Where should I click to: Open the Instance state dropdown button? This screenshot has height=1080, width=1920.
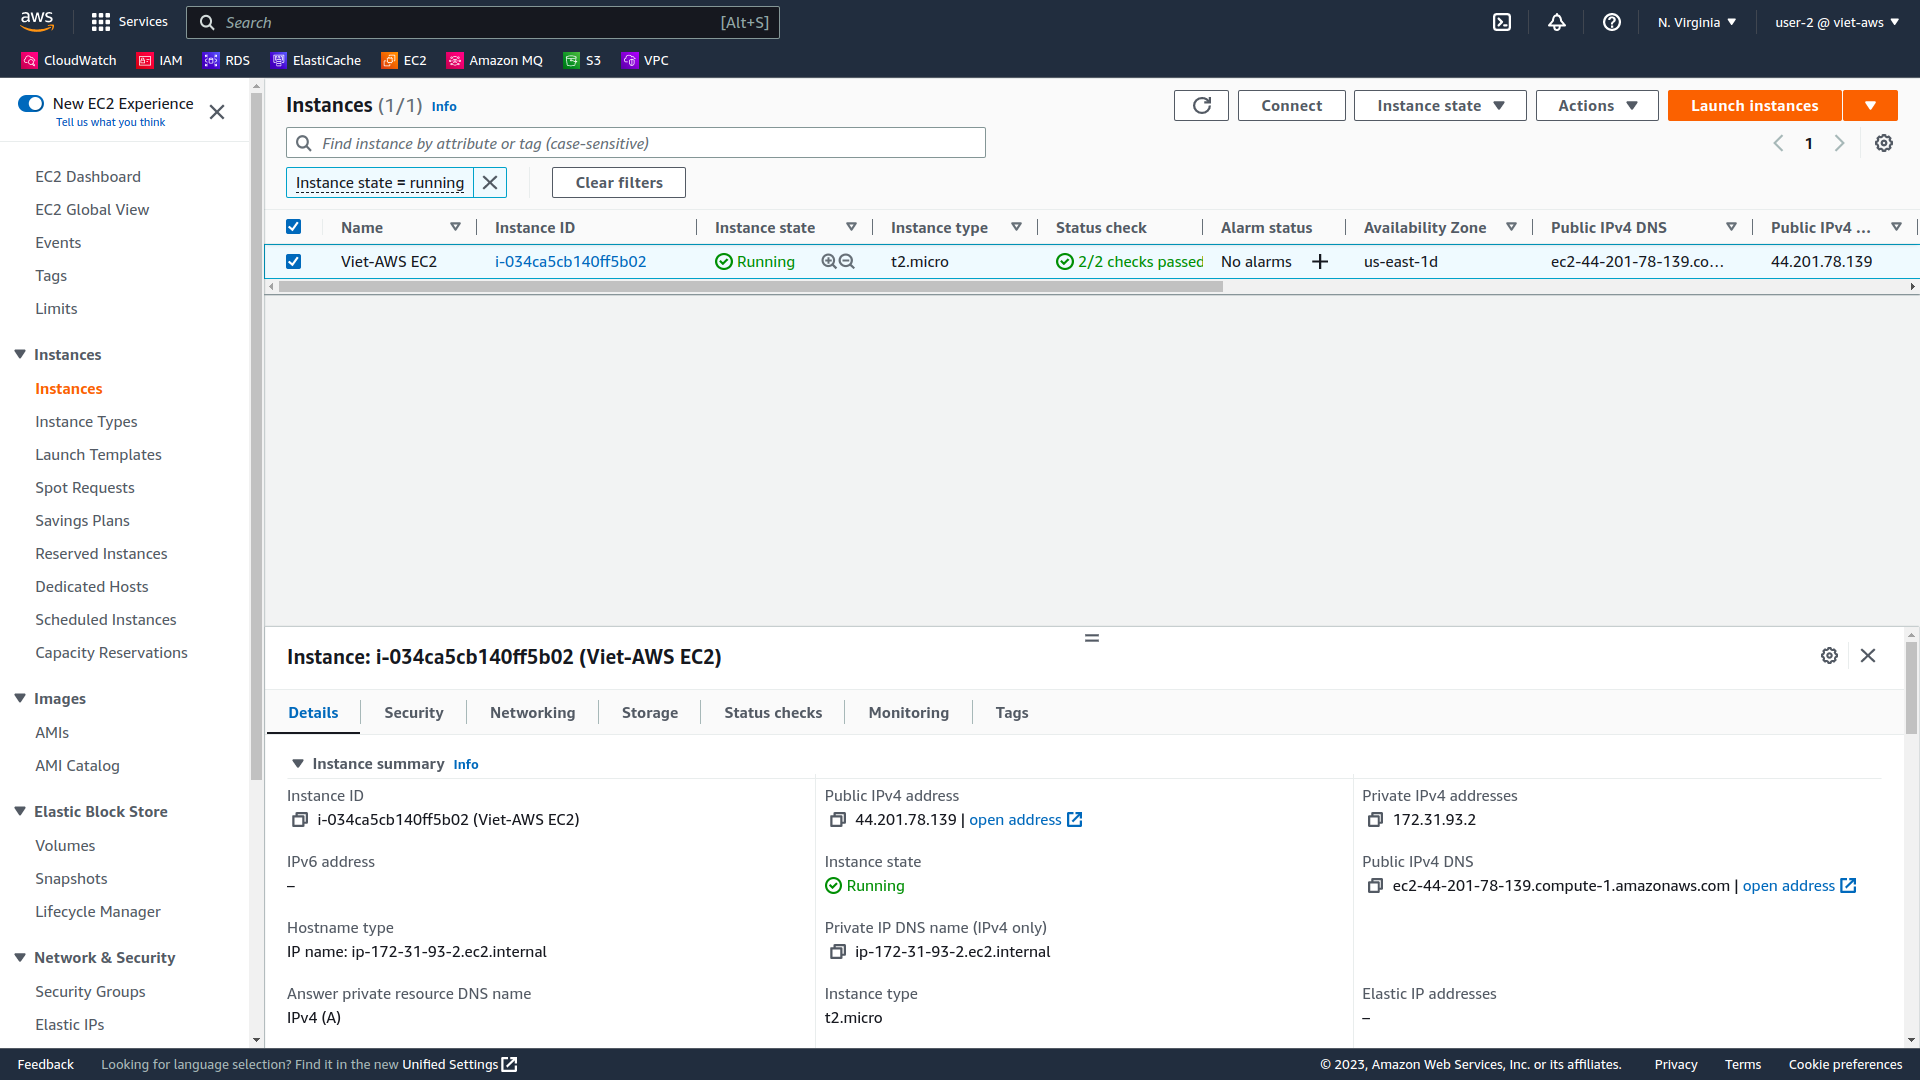[x=1440, y=105]
